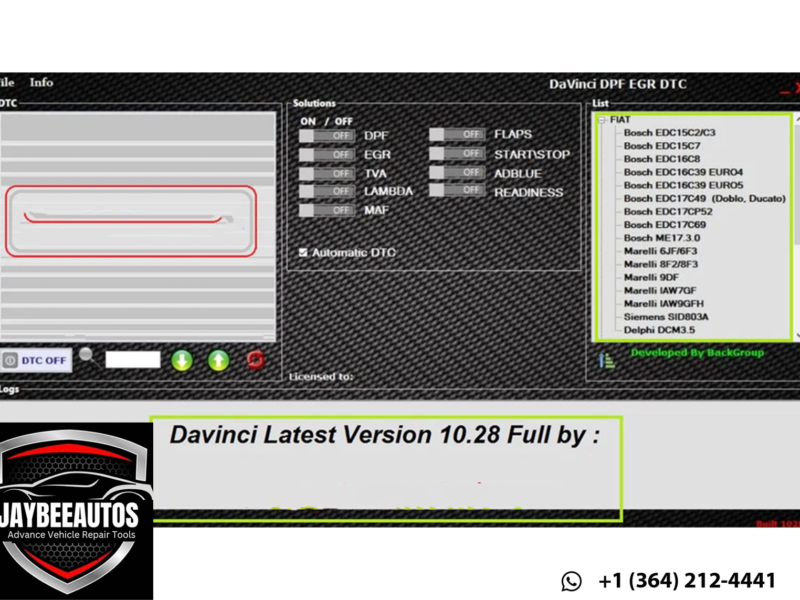The width and height of the screenshot is (800, 600).
Task: Click the green up arrow button
Action: pos(218,360)
